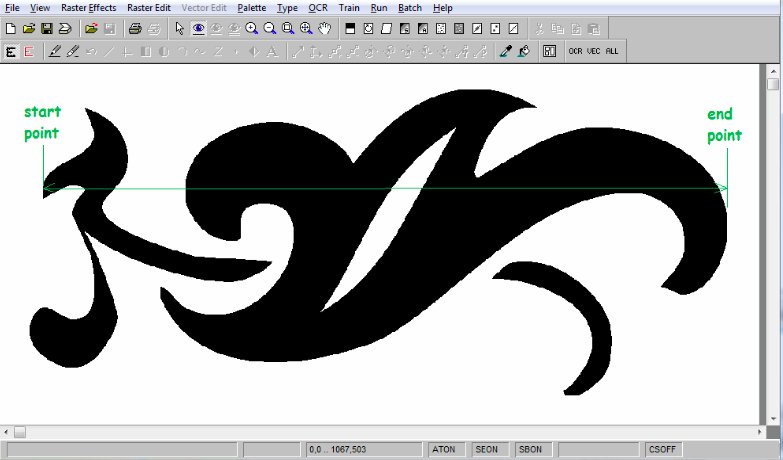Toggle the SEON status indicator

point(487,450)
